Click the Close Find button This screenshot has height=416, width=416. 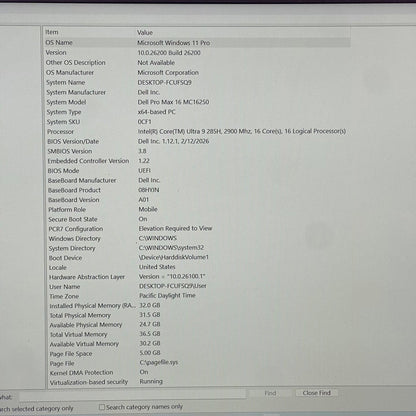pyautogui.click(x=316, y=393)
